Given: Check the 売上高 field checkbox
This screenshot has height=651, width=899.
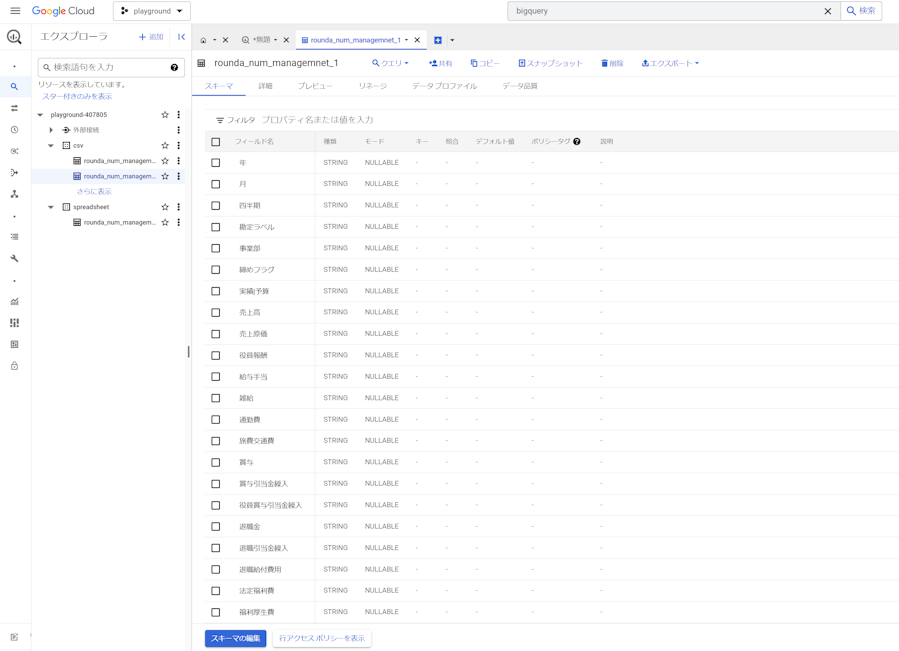Looking at the screenshot, I should [x=216, y=313].
